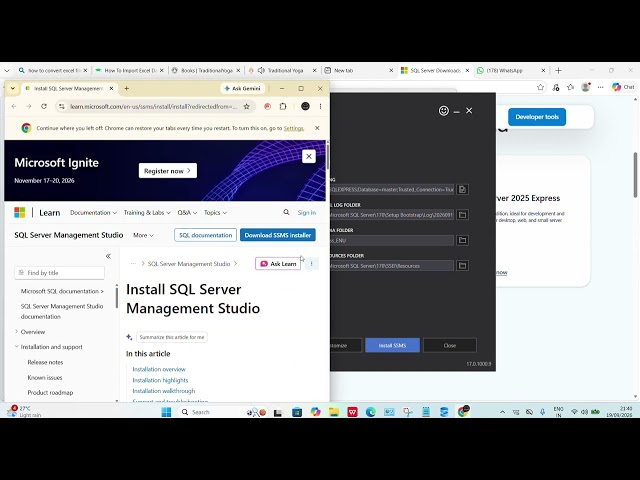Screen dimensions: 640x480
Task: Open the Learn site search icon
Action: [x=286, y=212]
